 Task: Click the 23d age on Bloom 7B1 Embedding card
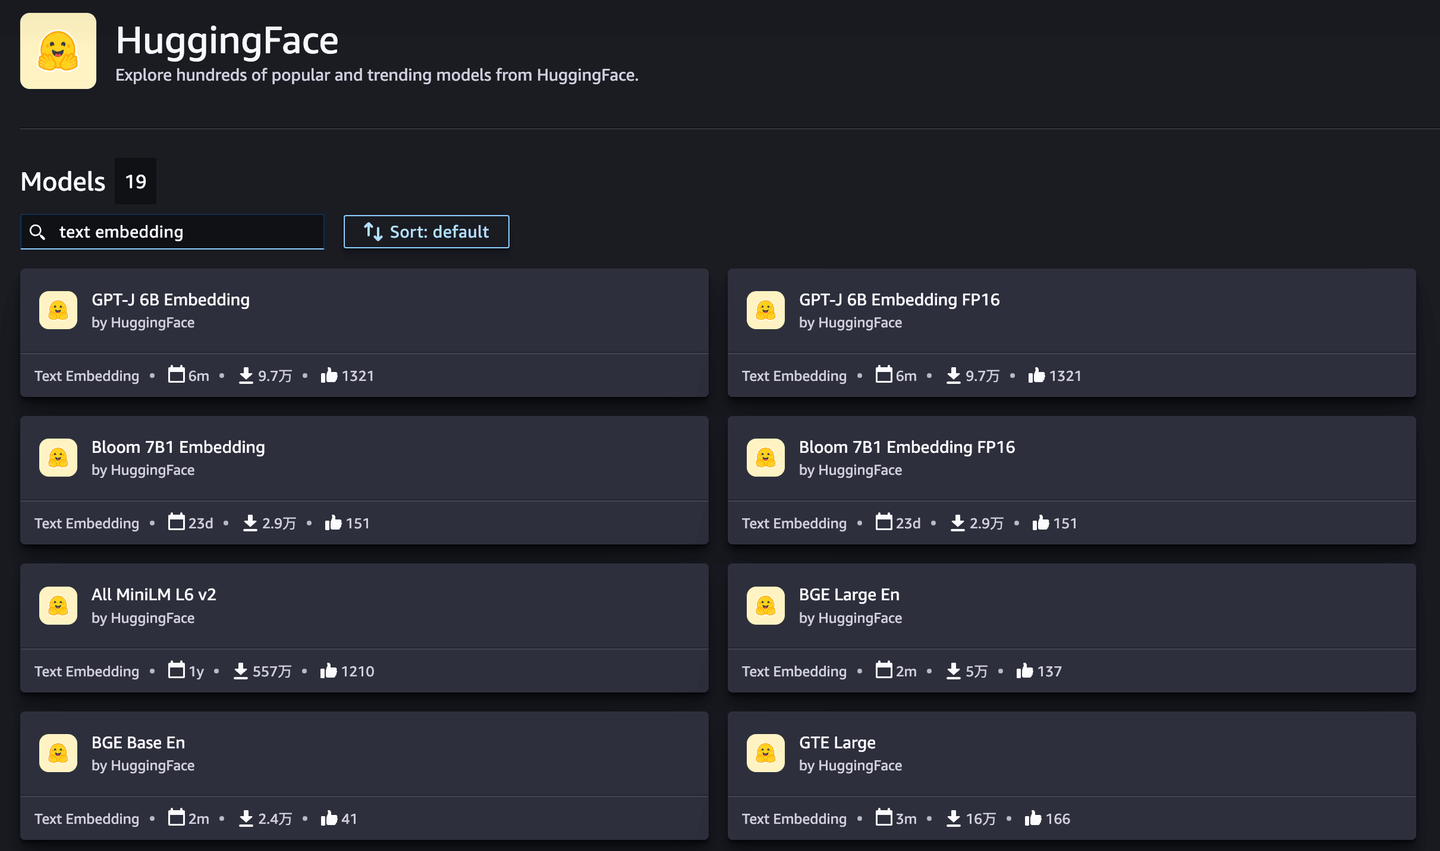[x=201, y=523]
